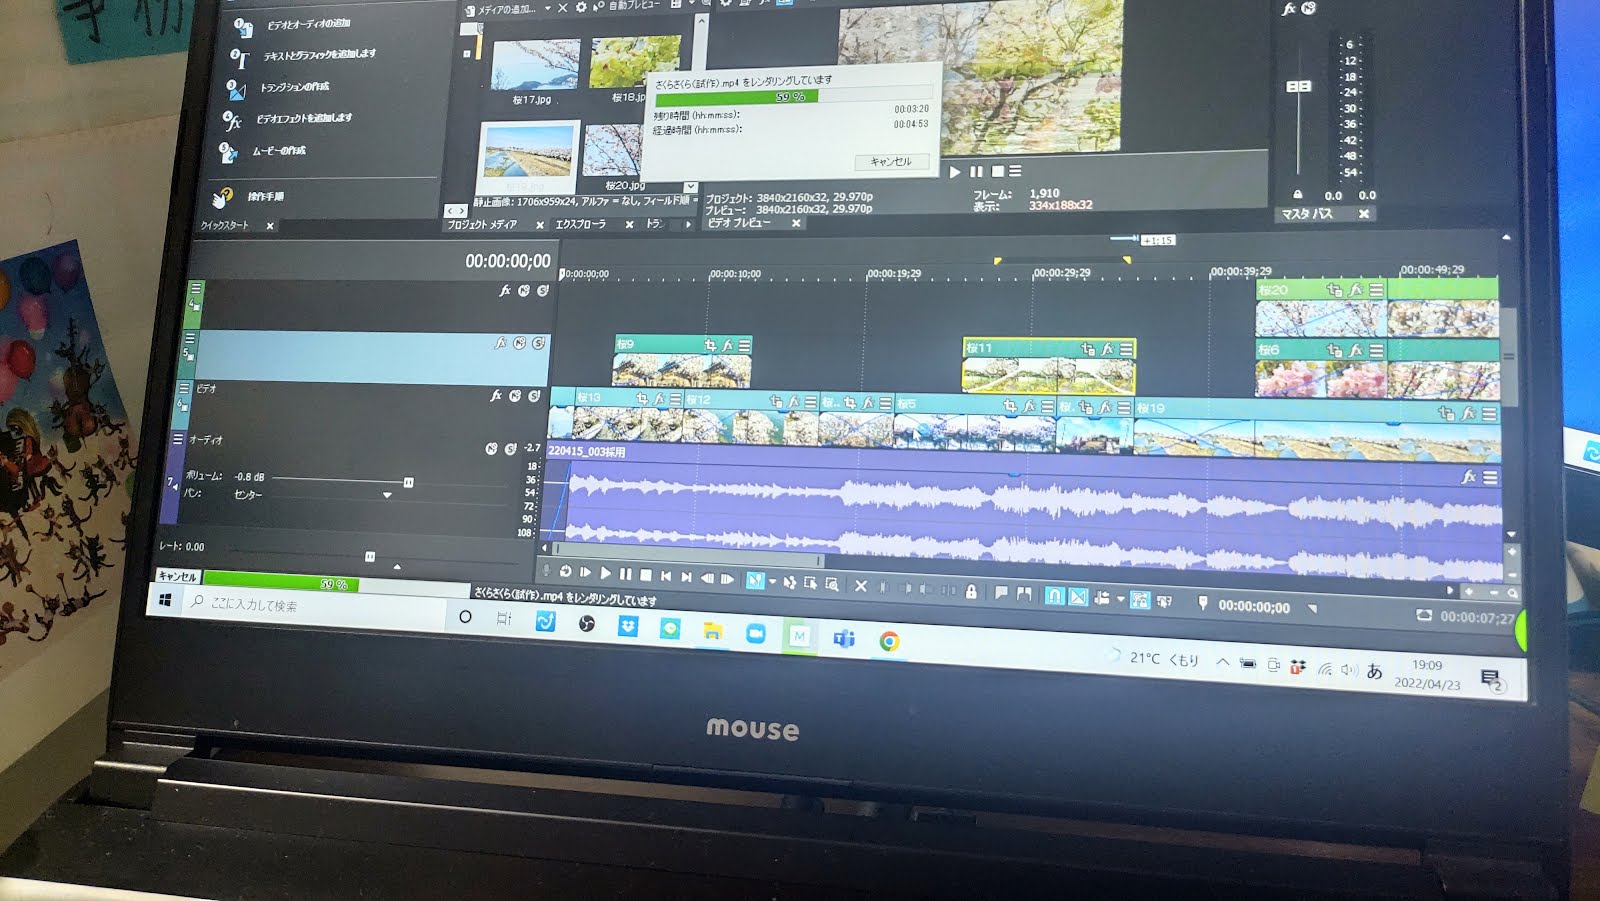Image resolution: width=1600 pixels, height=901 pixels.
Task: Open preview window hamburger menu
Action: click(x=1015, y=172)
